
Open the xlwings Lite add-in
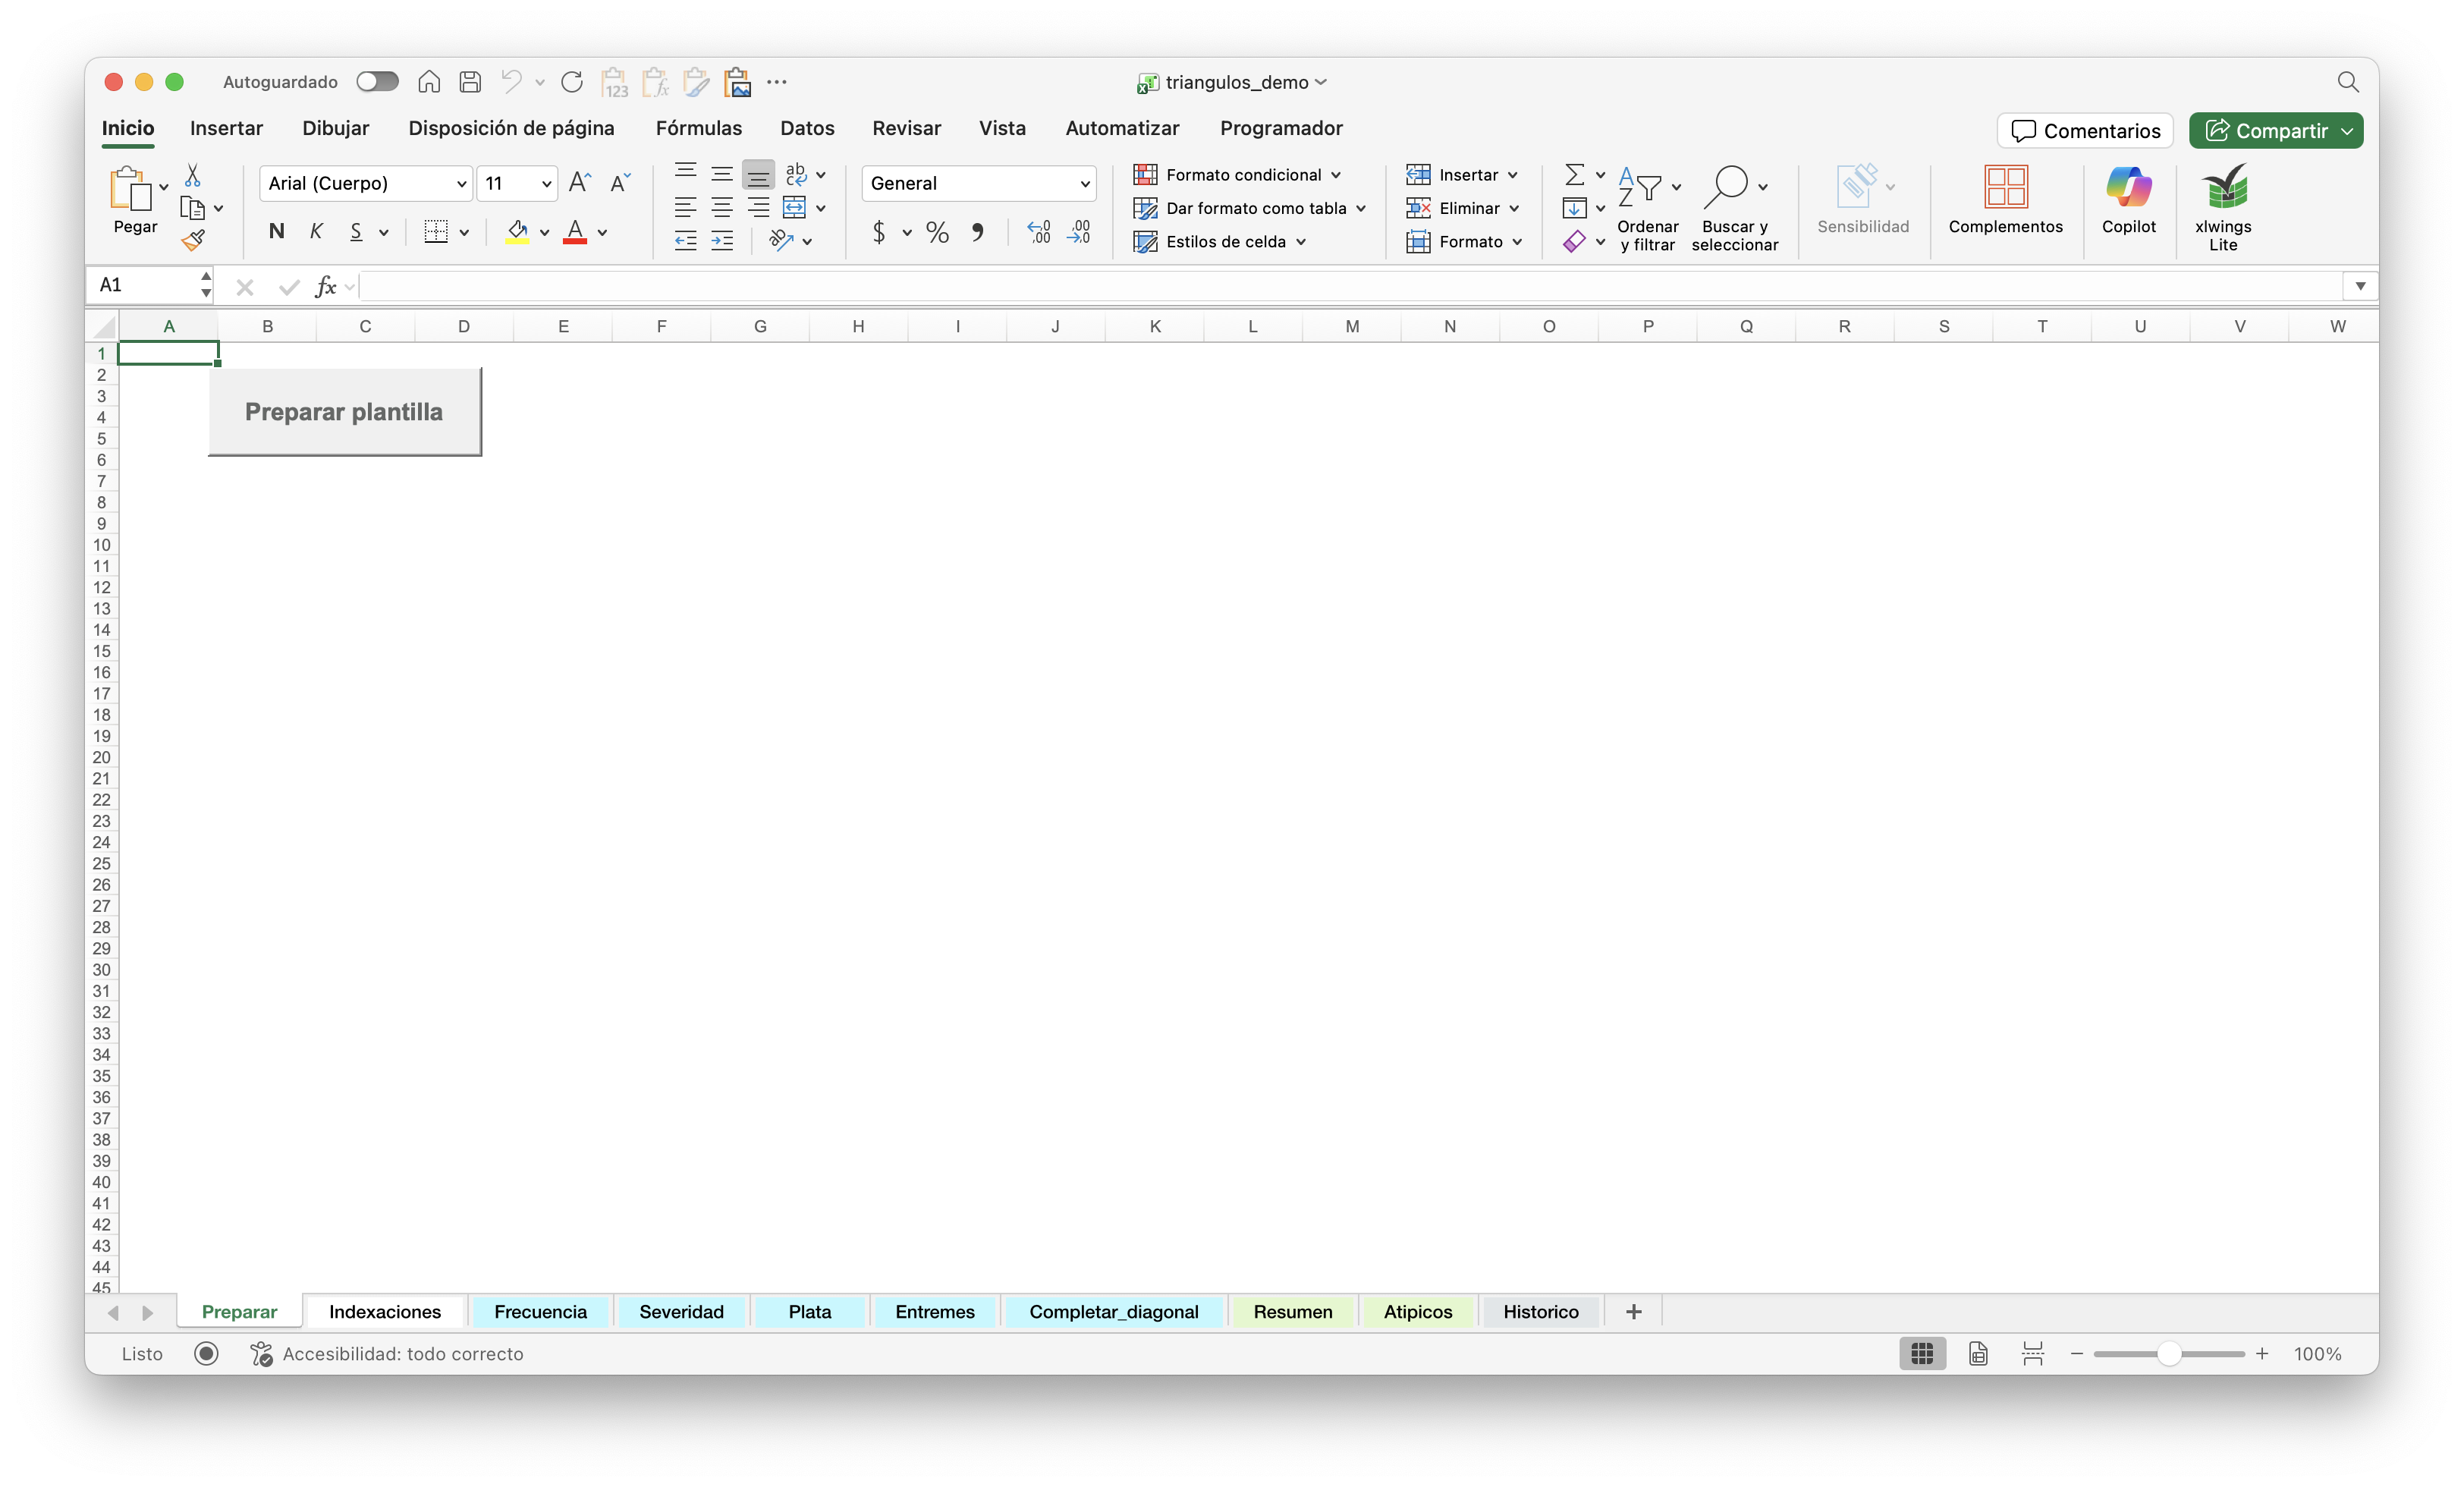pyautogui.click(x=2223, y=207)
